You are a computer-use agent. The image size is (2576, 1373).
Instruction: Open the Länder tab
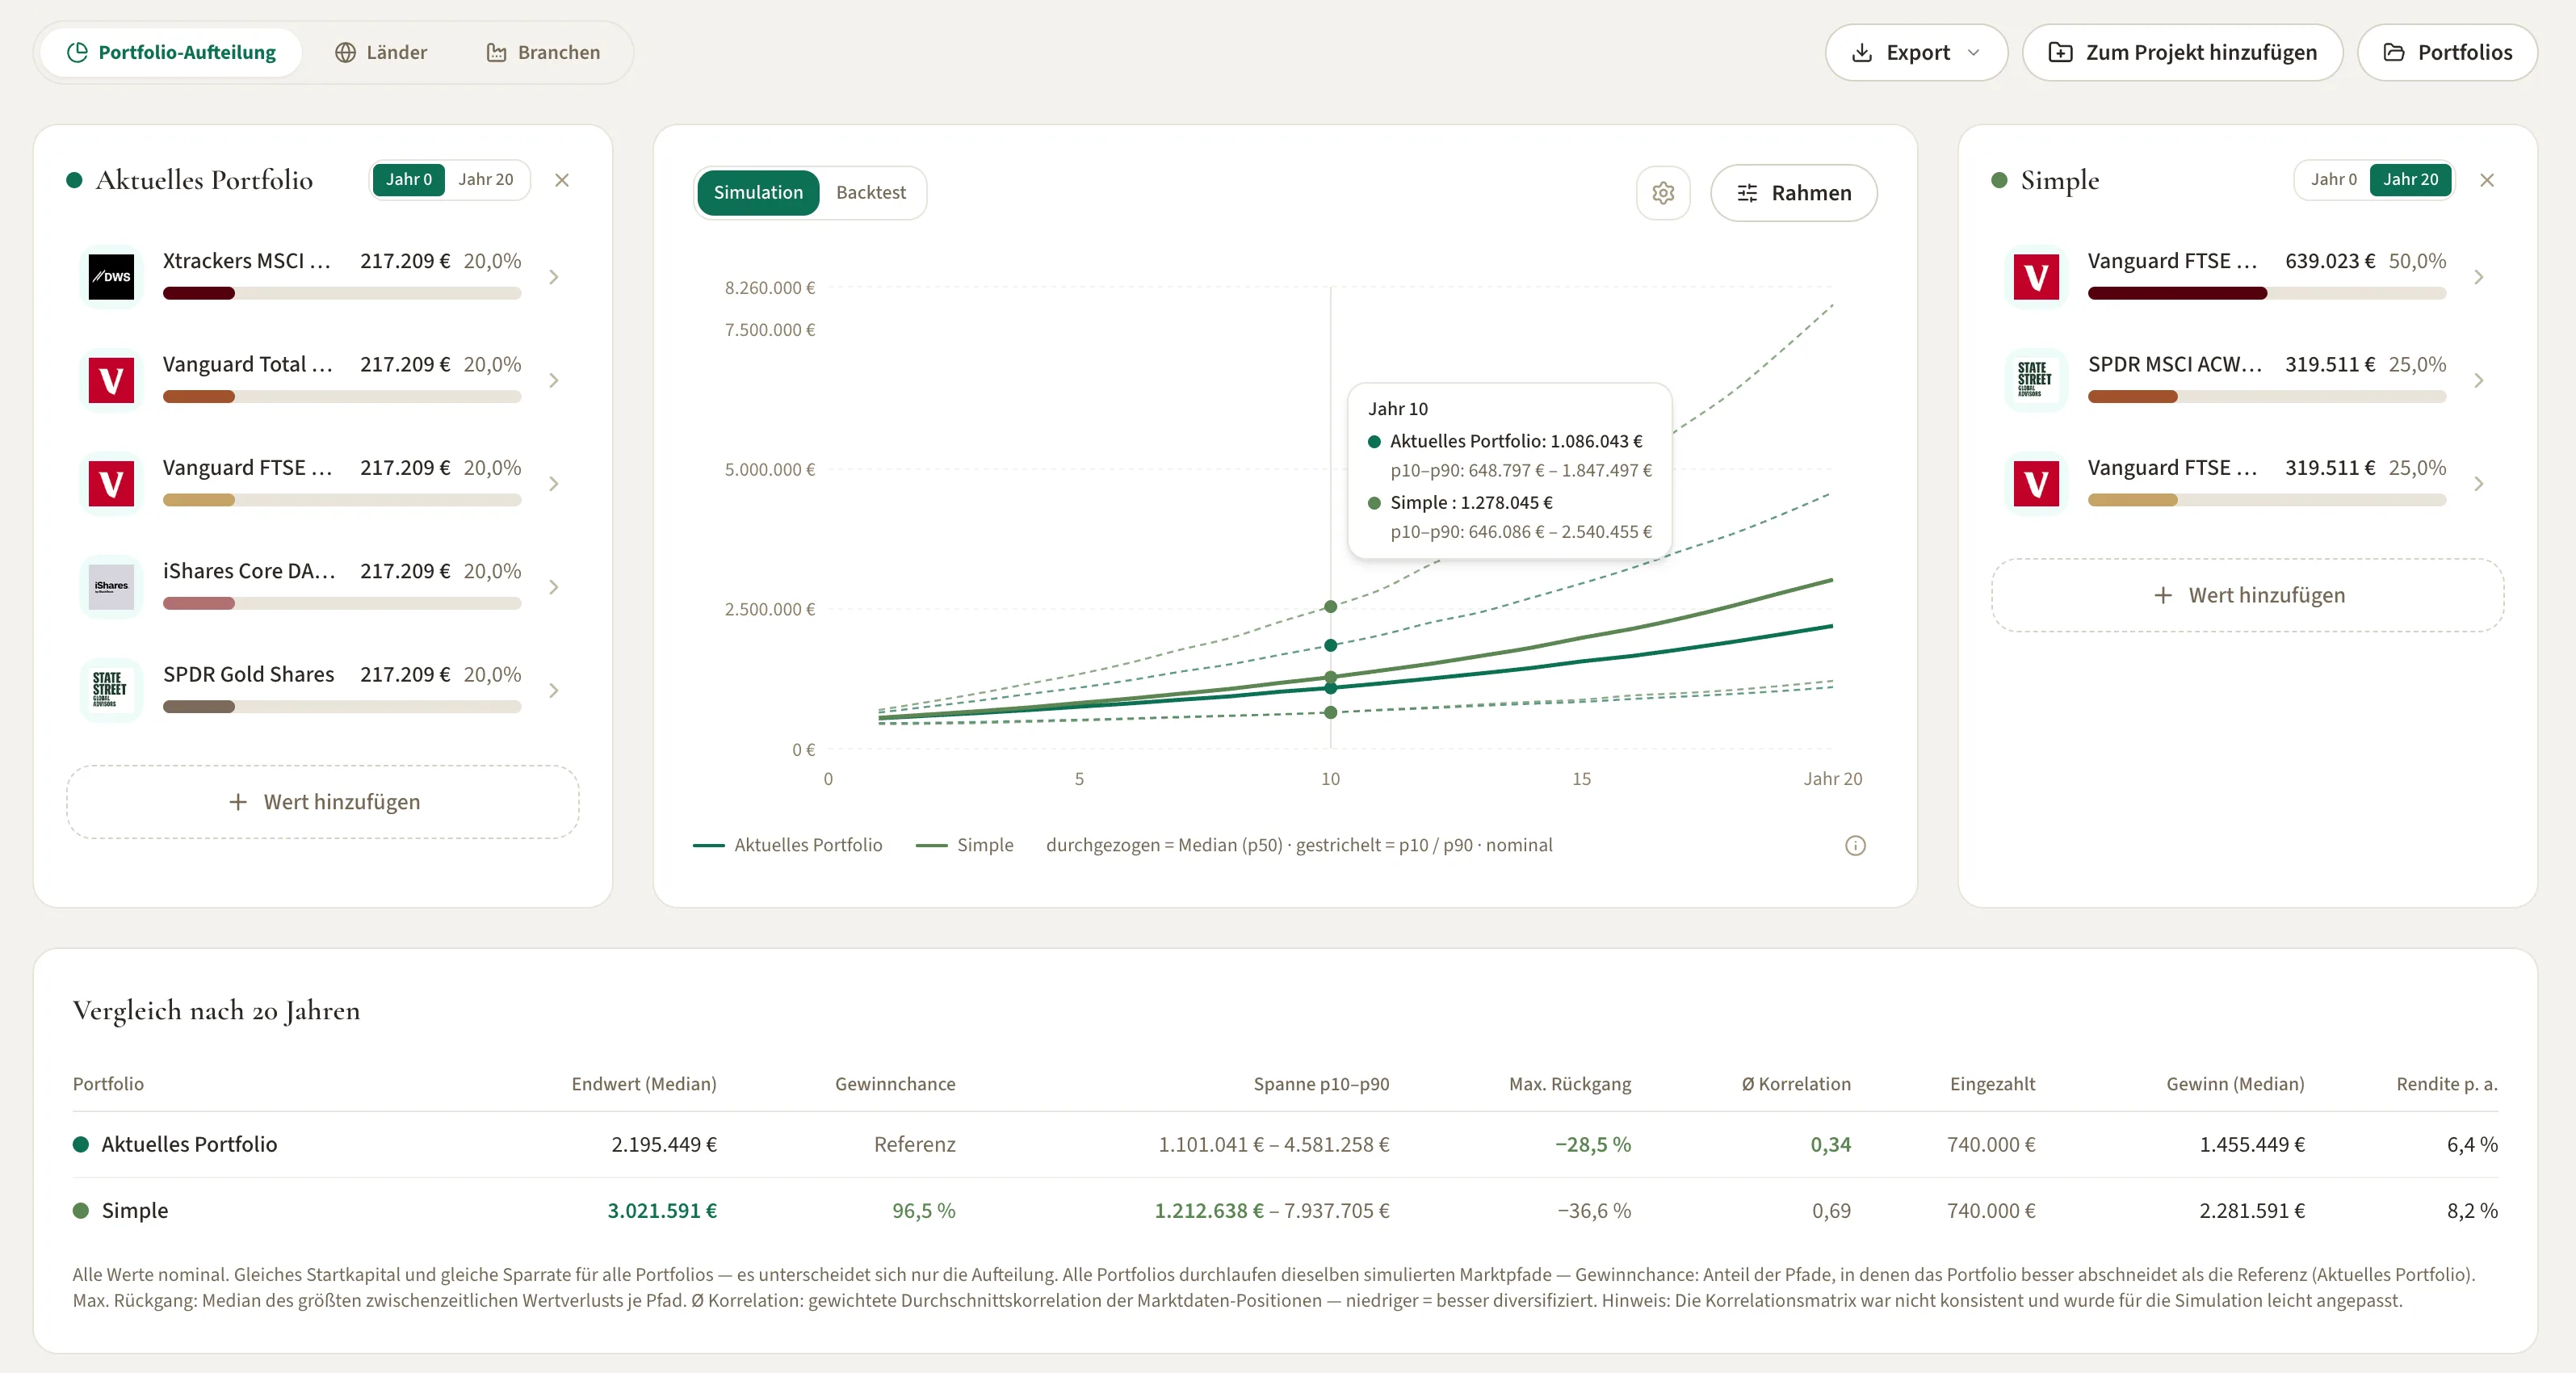click(381, 53)
